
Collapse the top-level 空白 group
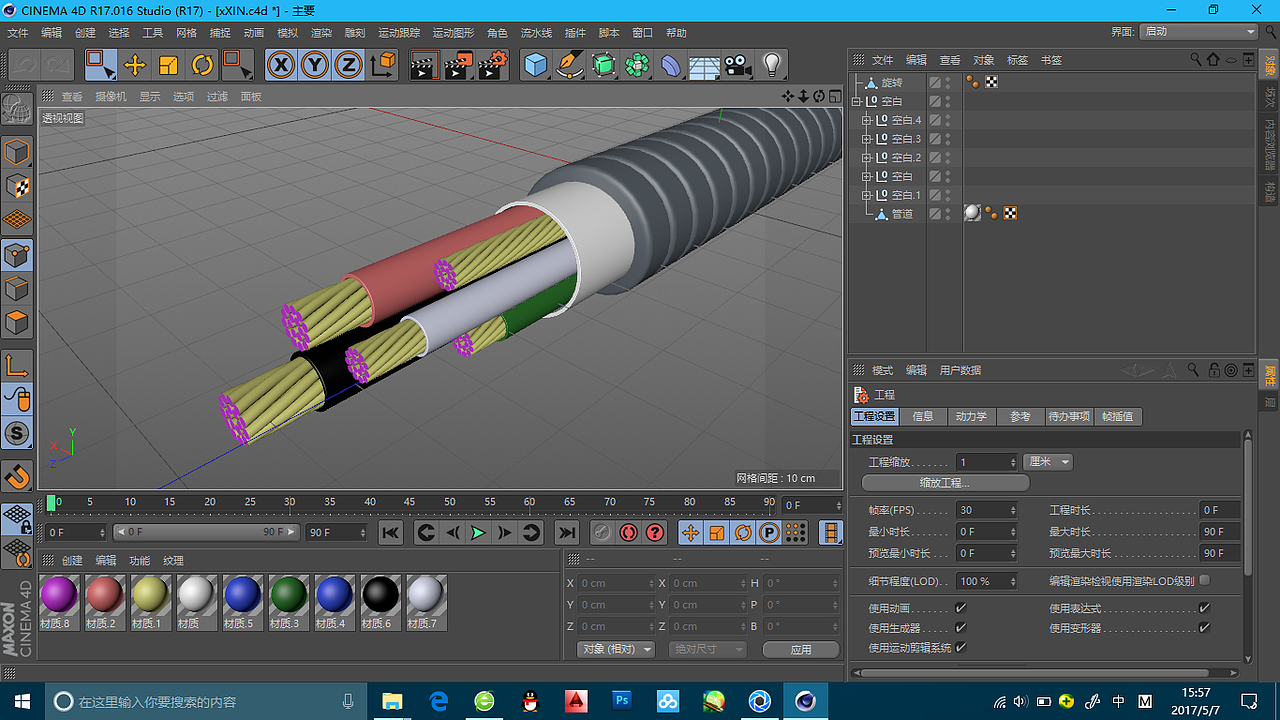856,101
